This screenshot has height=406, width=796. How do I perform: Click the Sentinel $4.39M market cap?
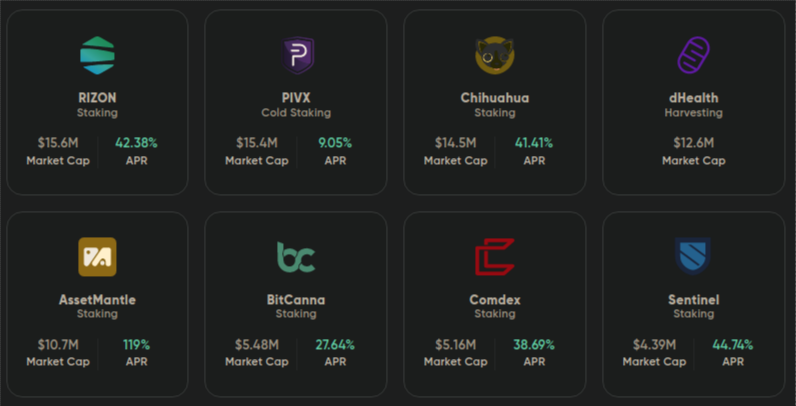(x=654, y=345)
